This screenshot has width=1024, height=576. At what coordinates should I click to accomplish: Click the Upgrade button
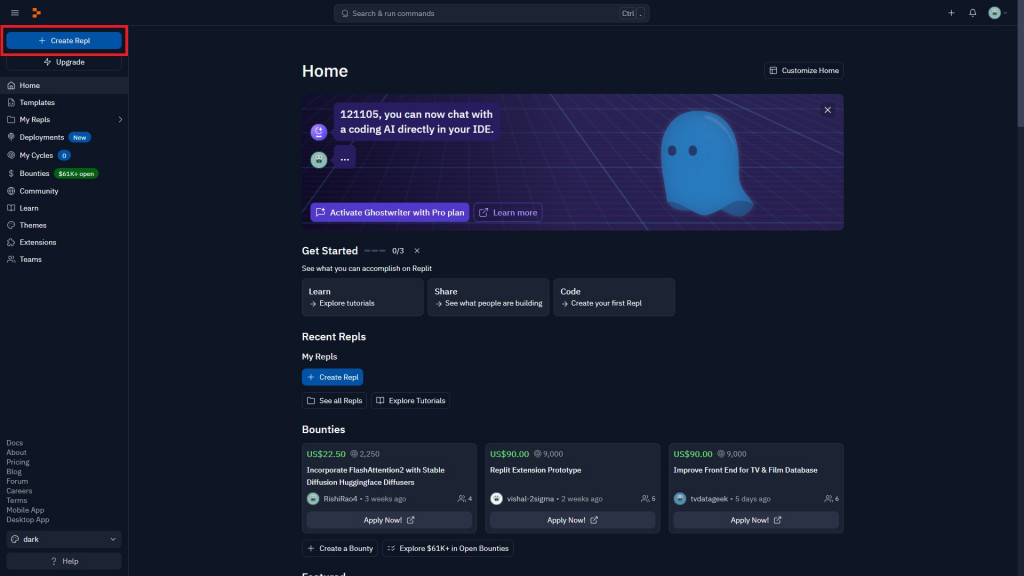[64, 62]
